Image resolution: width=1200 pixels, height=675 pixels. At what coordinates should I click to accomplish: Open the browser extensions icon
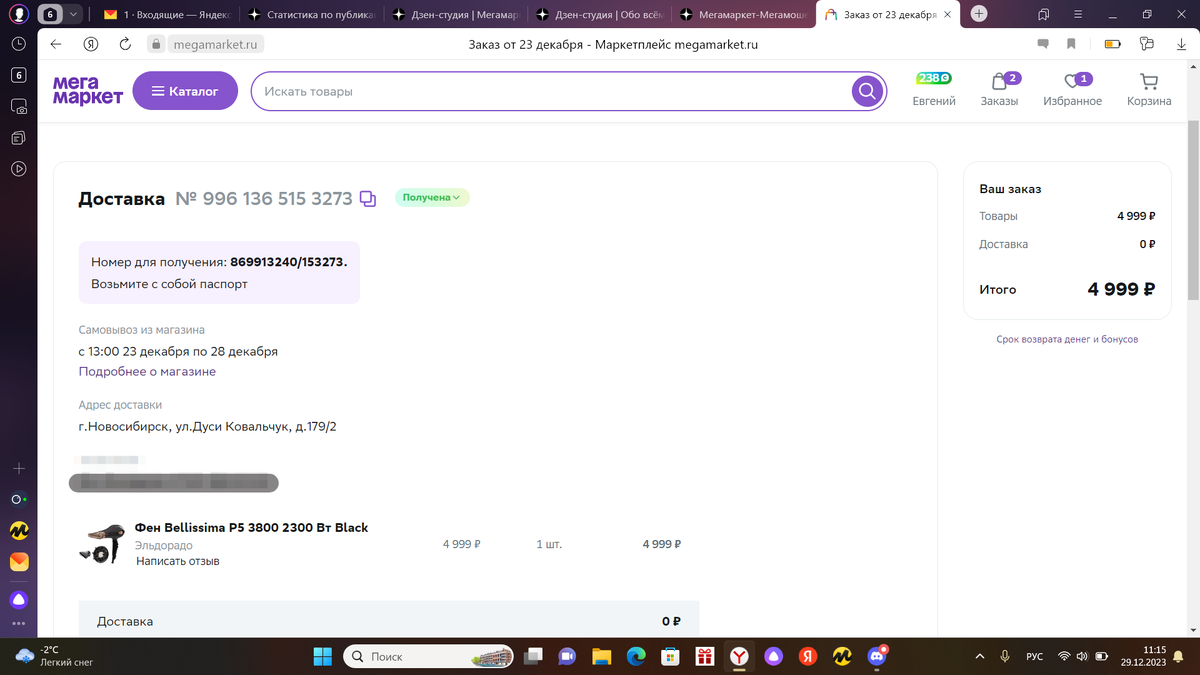1147,44
